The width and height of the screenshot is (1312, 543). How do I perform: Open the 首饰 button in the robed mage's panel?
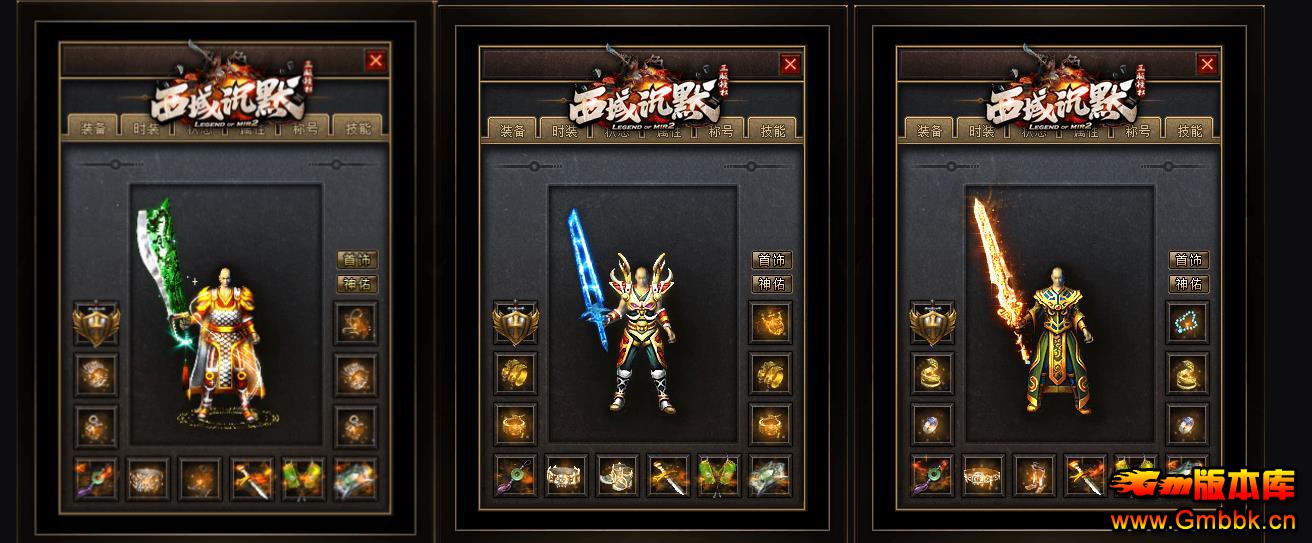[x=1189, y=259]
